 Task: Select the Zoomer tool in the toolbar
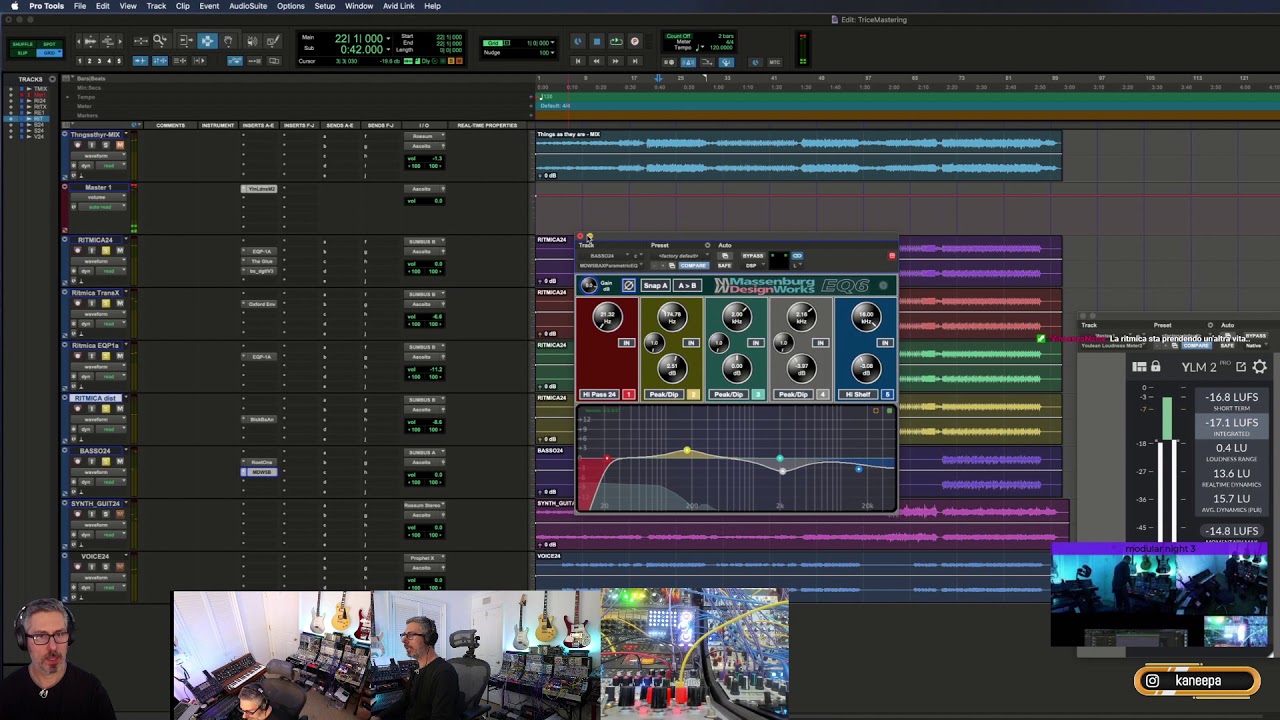[x=160, y=41]
